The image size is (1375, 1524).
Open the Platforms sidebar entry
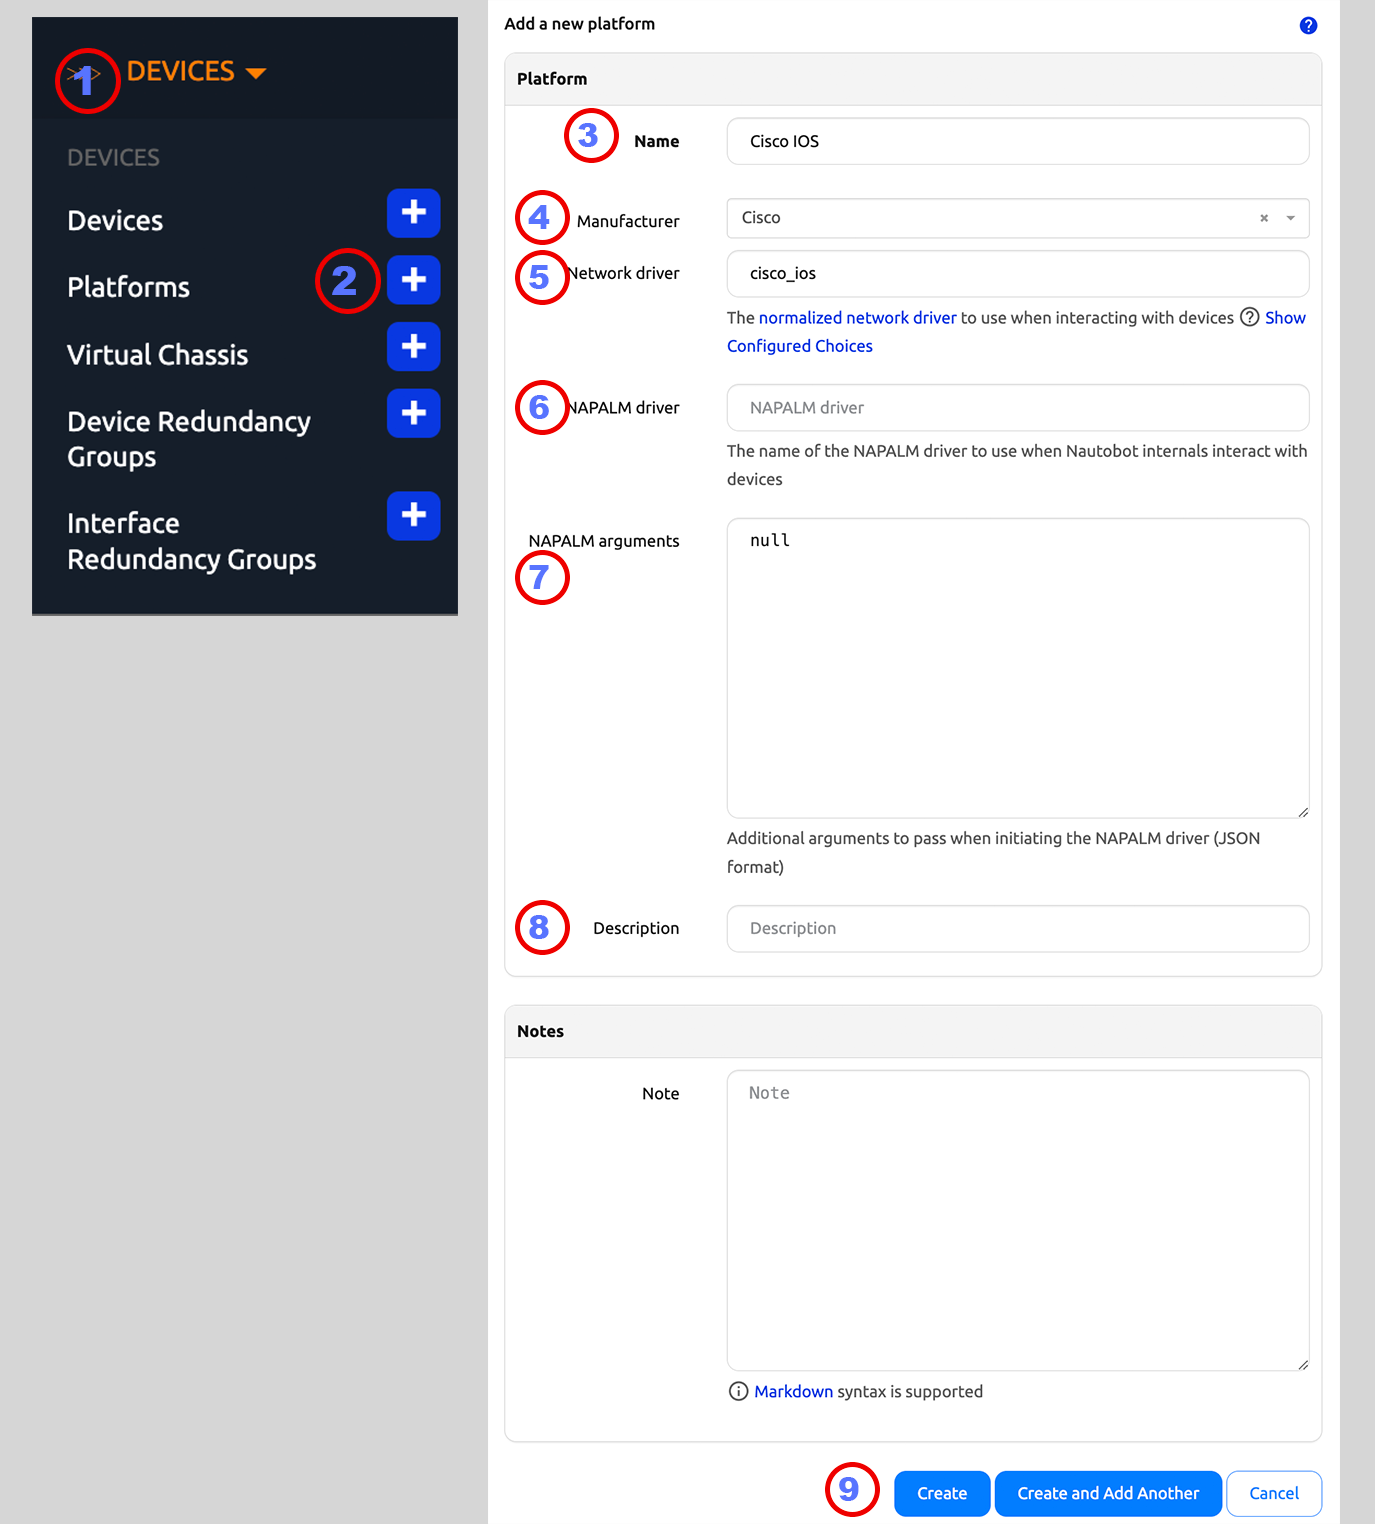coord(128,287)
